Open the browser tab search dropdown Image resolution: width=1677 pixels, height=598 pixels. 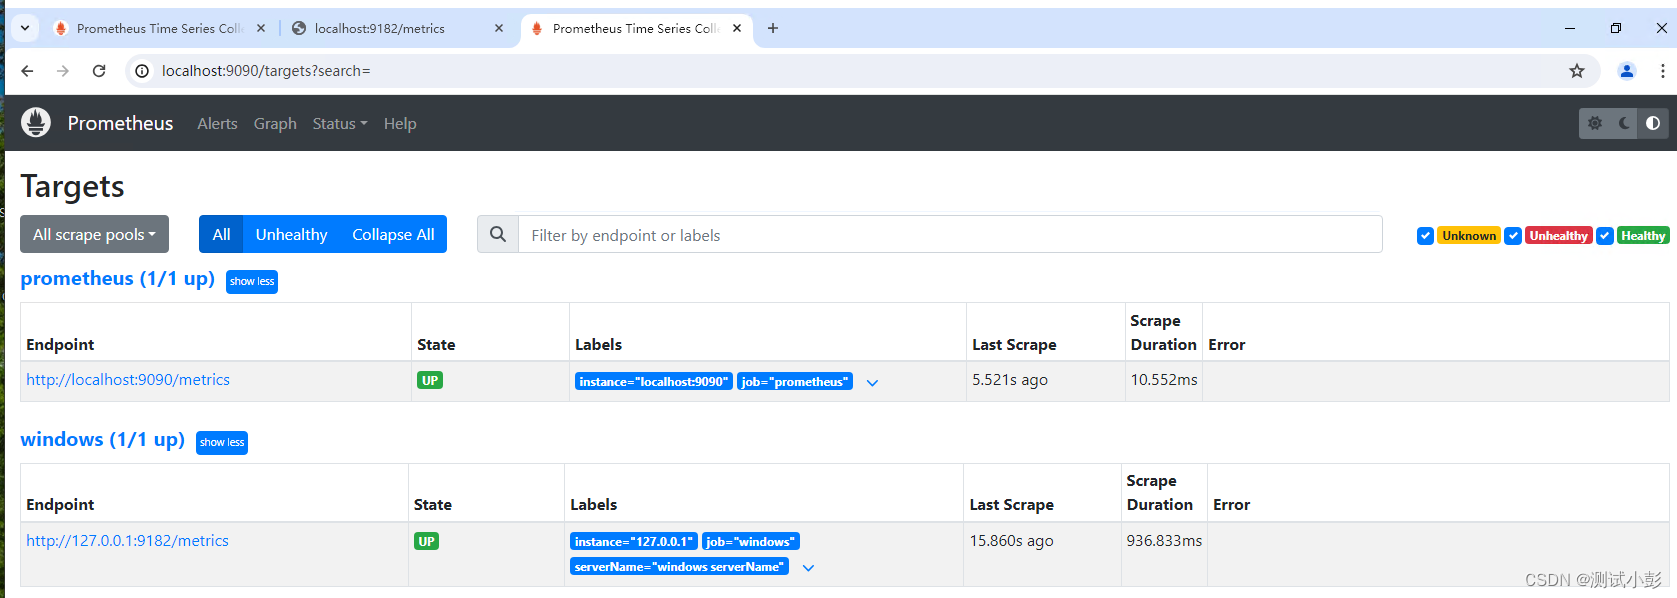click(x=25, y=28)
